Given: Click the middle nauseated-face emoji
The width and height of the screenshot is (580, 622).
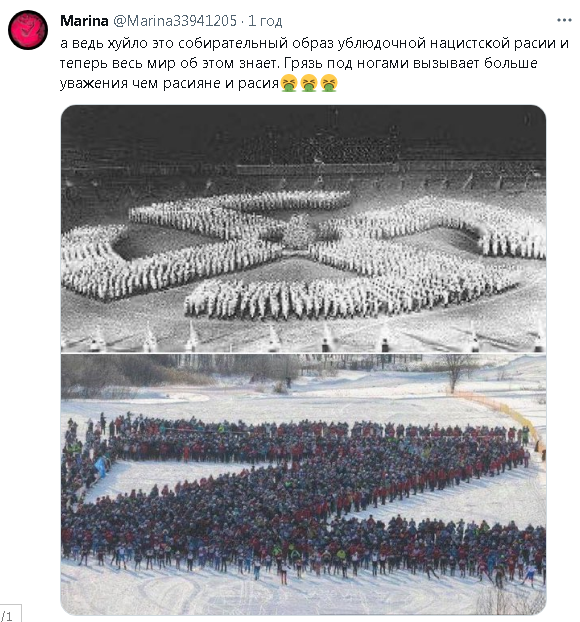Looking at the screenshot, I should point(309,83).
